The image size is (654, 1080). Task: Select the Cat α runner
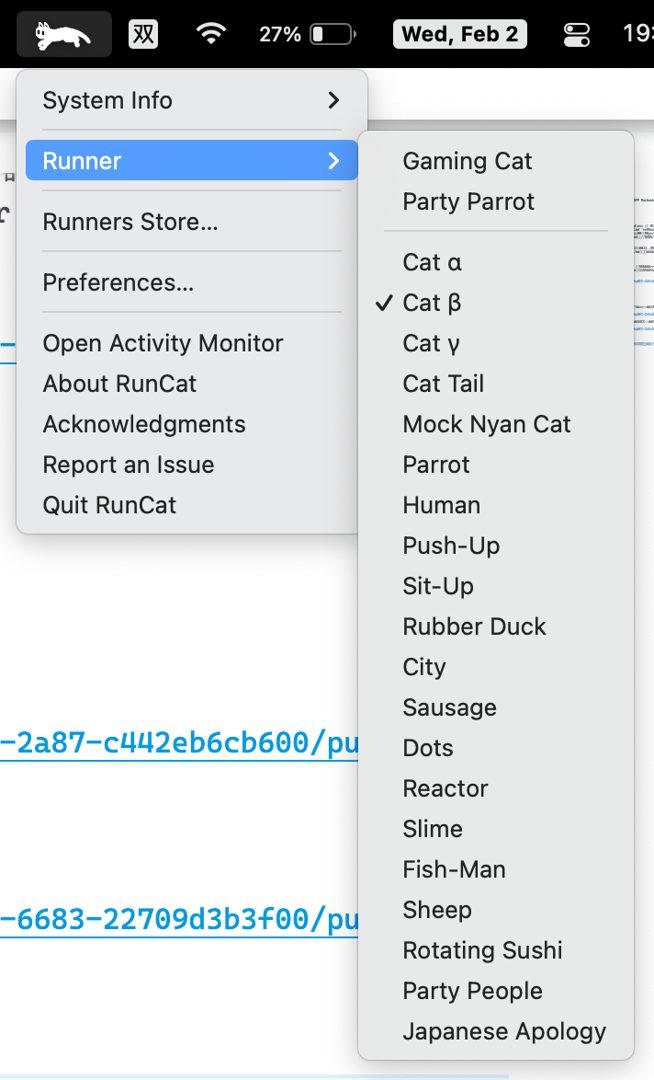point(431,262)
